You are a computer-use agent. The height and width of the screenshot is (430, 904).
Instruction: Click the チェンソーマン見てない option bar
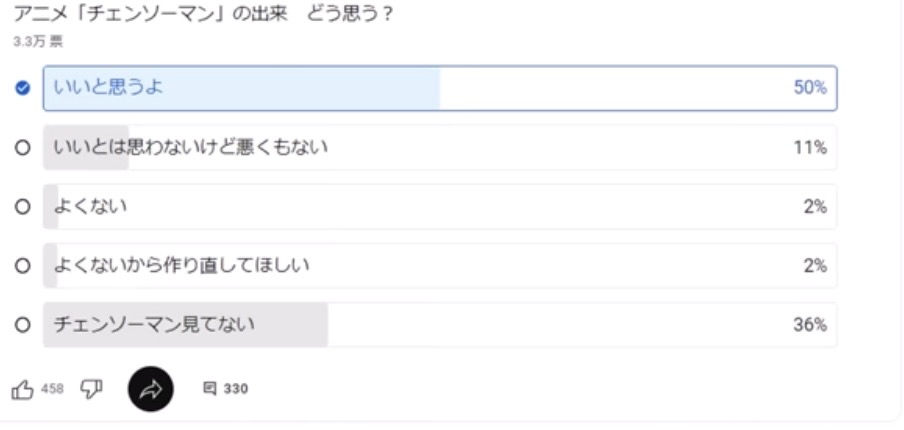(x=440, y=325)
